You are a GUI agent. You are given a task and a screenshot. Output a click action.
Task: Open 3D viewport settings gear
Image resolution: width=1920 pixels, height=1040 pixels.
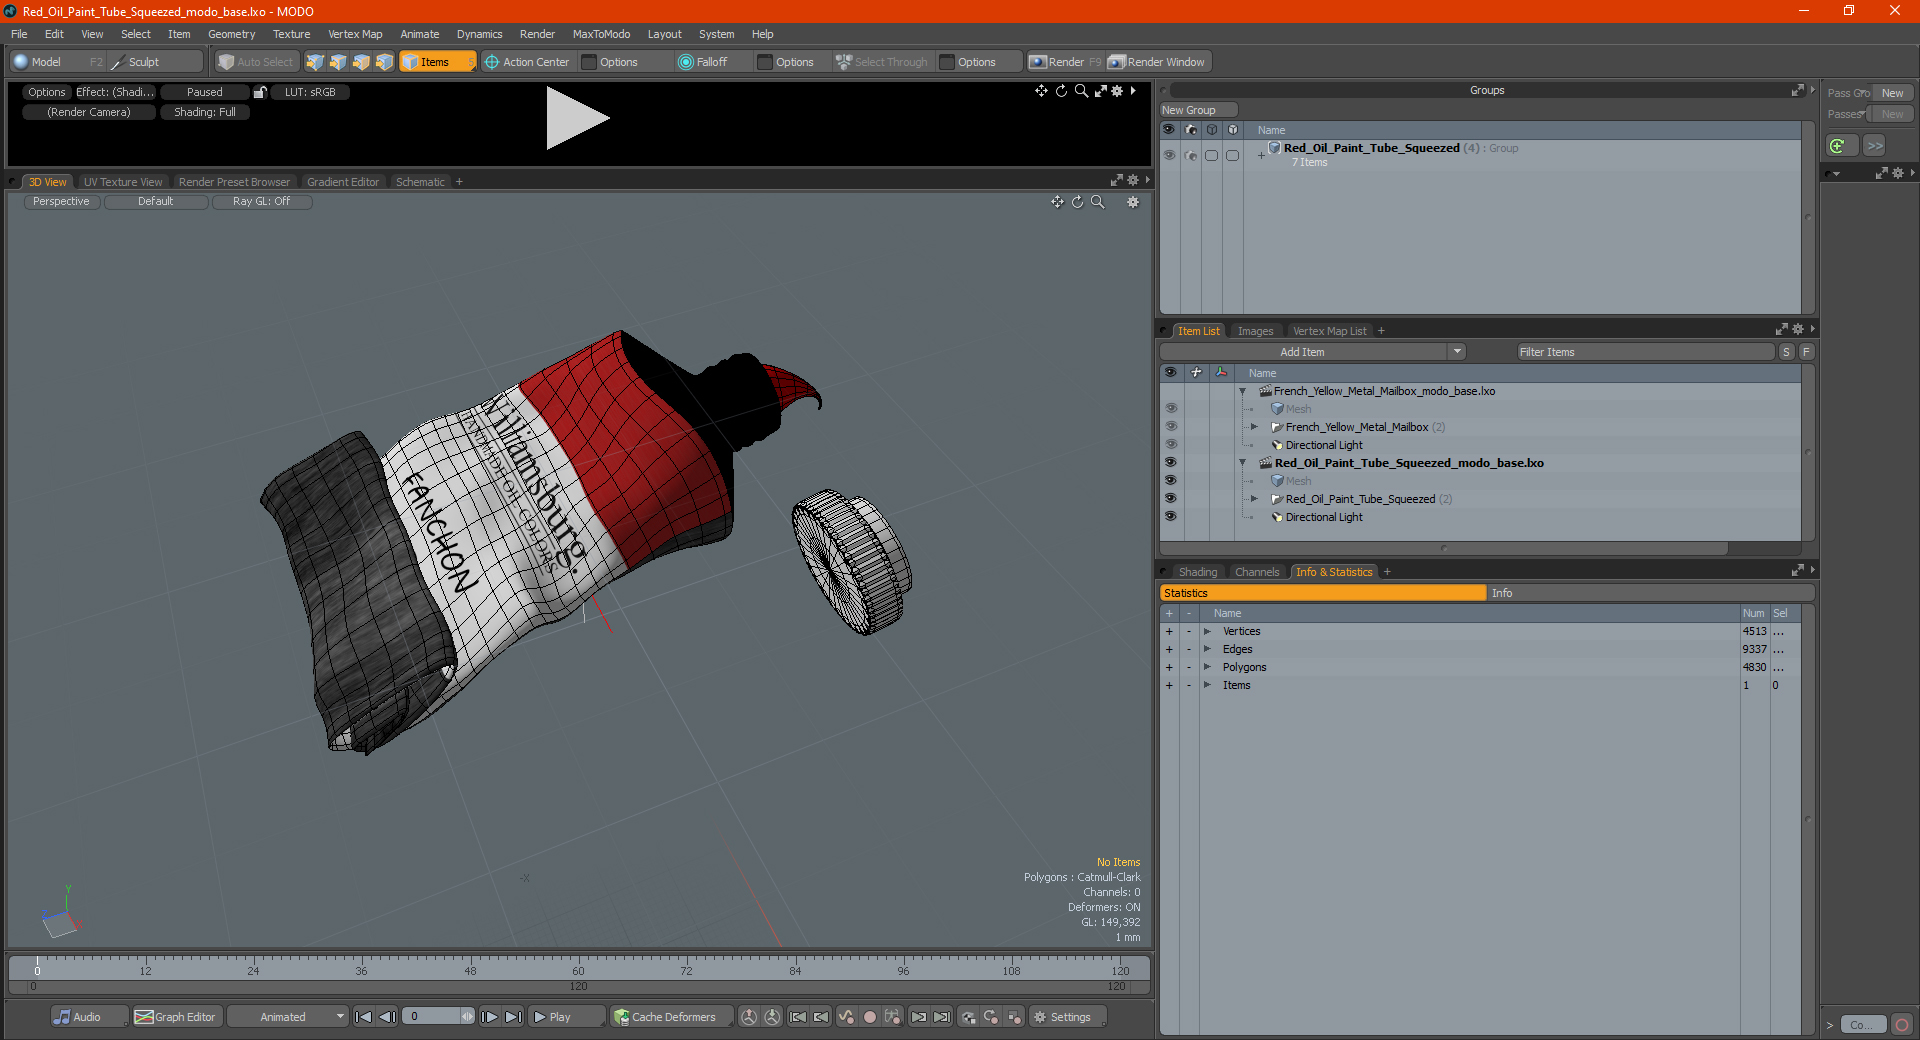coord(1133,202)
